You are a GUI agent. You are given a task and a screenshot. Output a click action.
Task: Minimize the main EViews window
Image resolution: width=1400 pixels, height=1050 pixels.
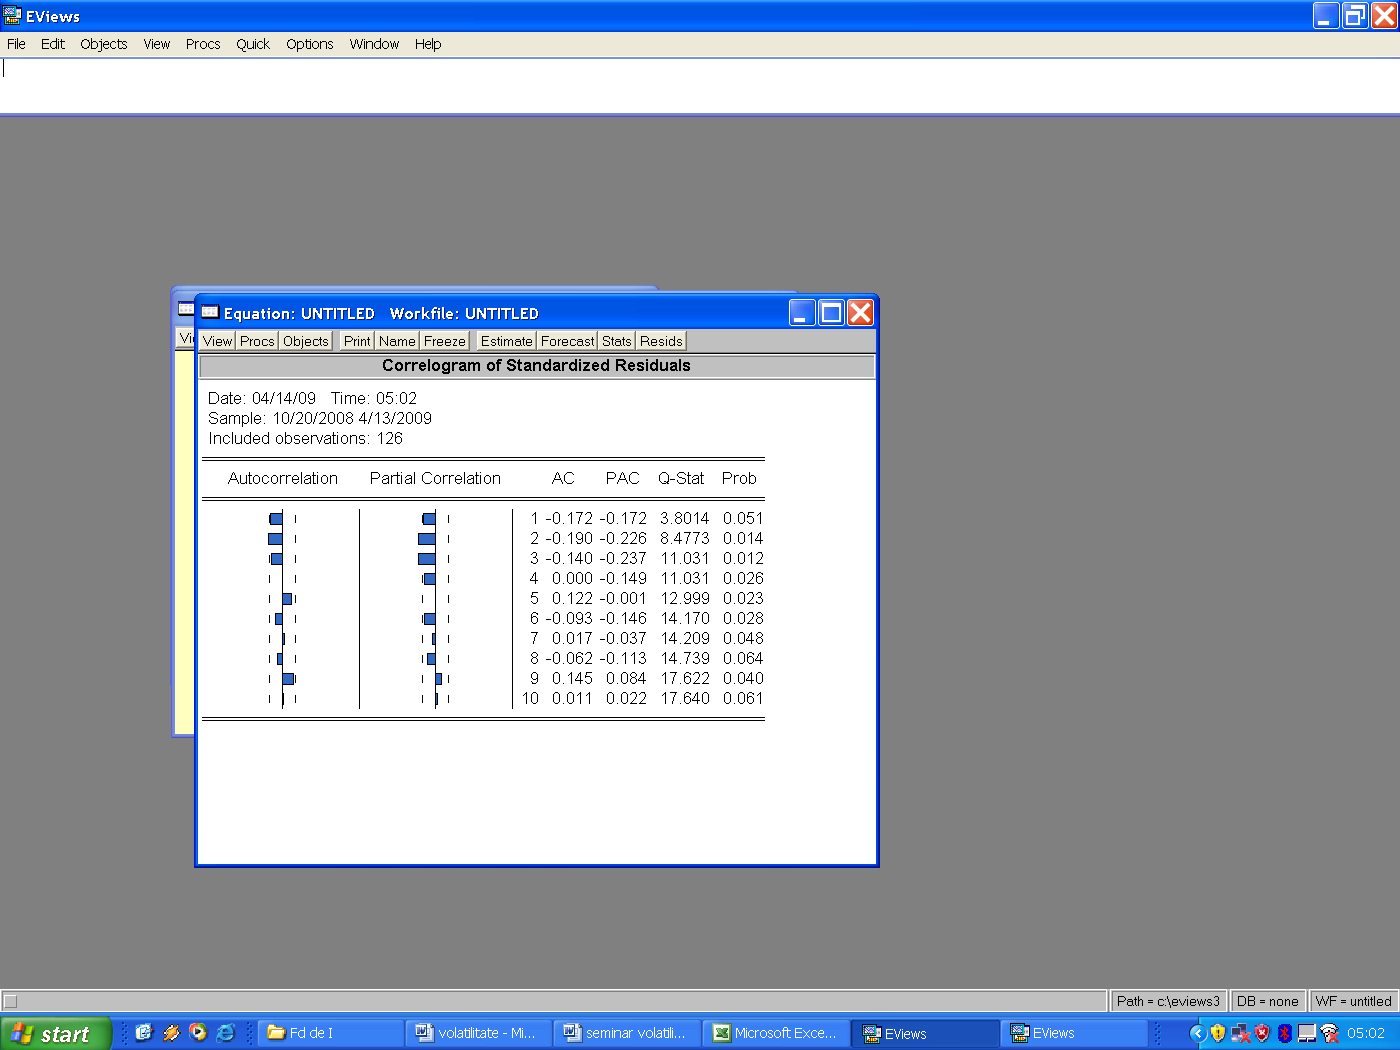coord(1326,16)
